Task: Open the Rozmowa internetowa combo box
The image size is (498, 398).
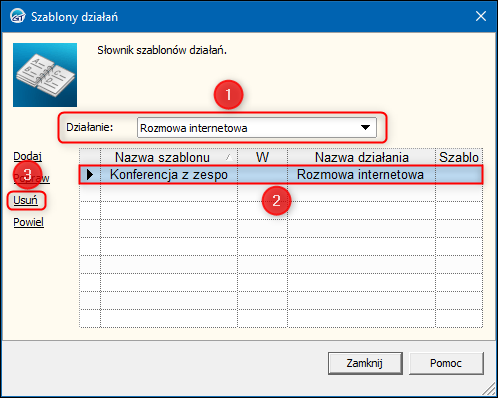Action: point(257,128)
